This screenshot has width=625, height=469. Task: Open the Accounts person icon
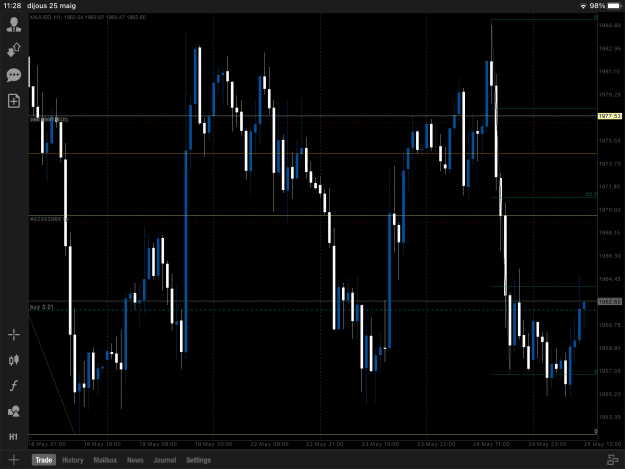(14, 25)
